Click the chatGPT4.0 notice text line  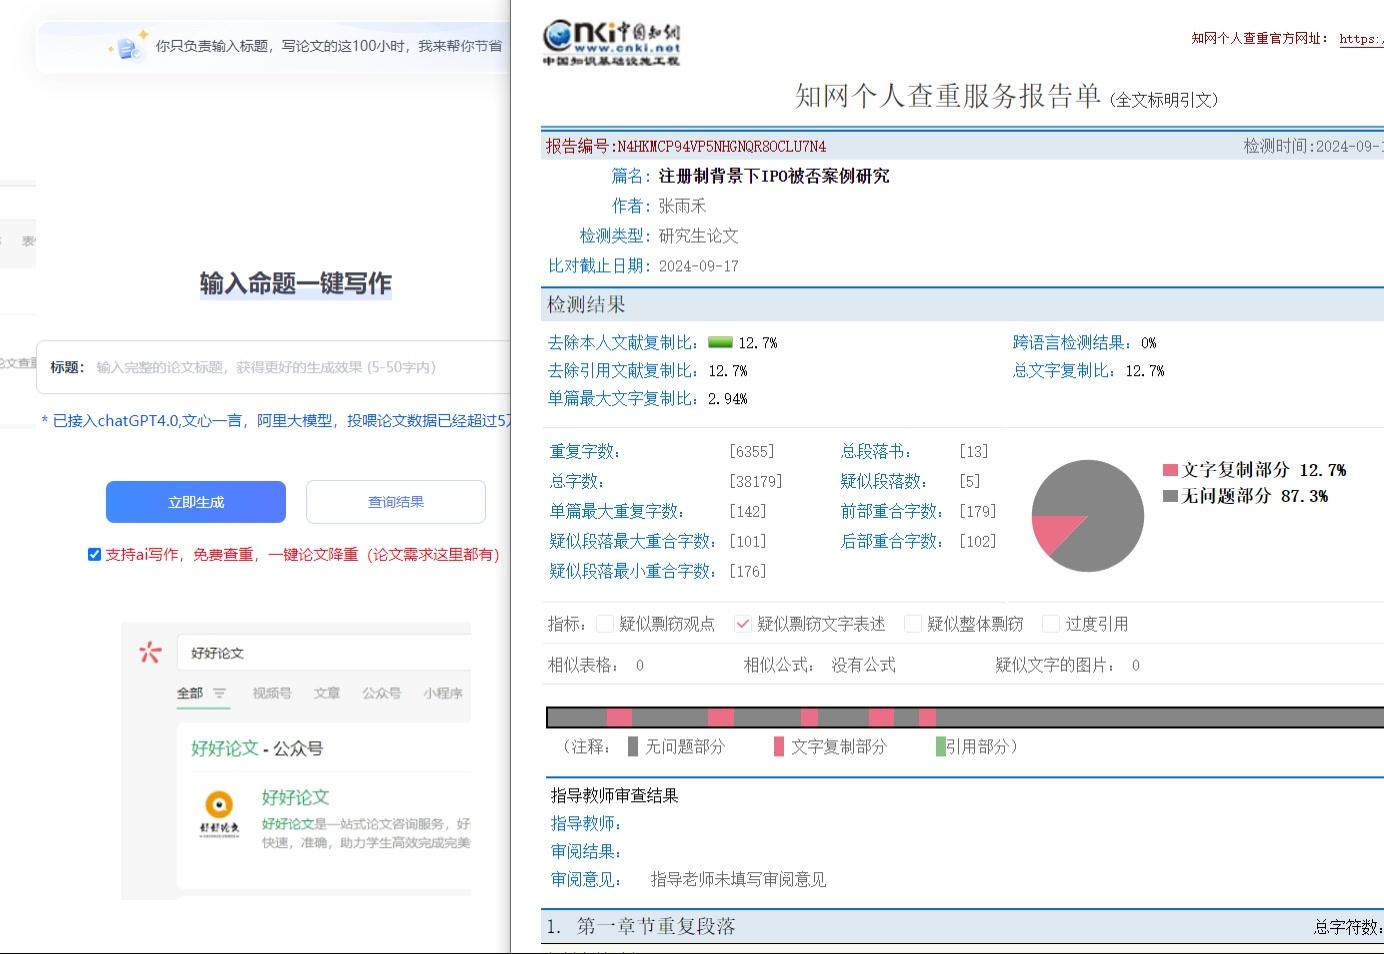276,421
